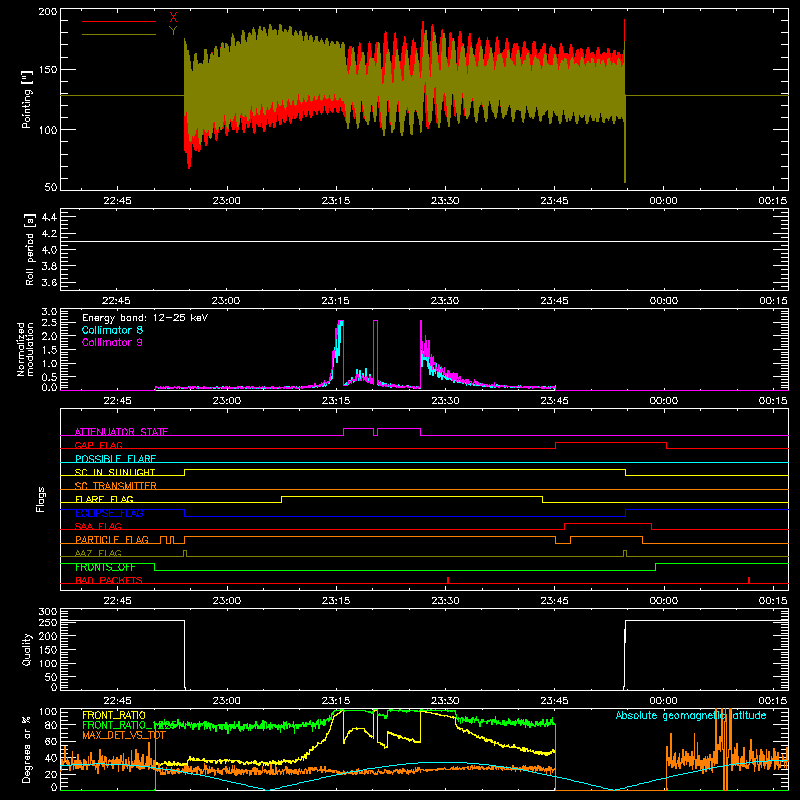This screenshot has height=800, width=800.
Task: Select the SC_IN_SUNLIGHT flag label
Action: 115,472
